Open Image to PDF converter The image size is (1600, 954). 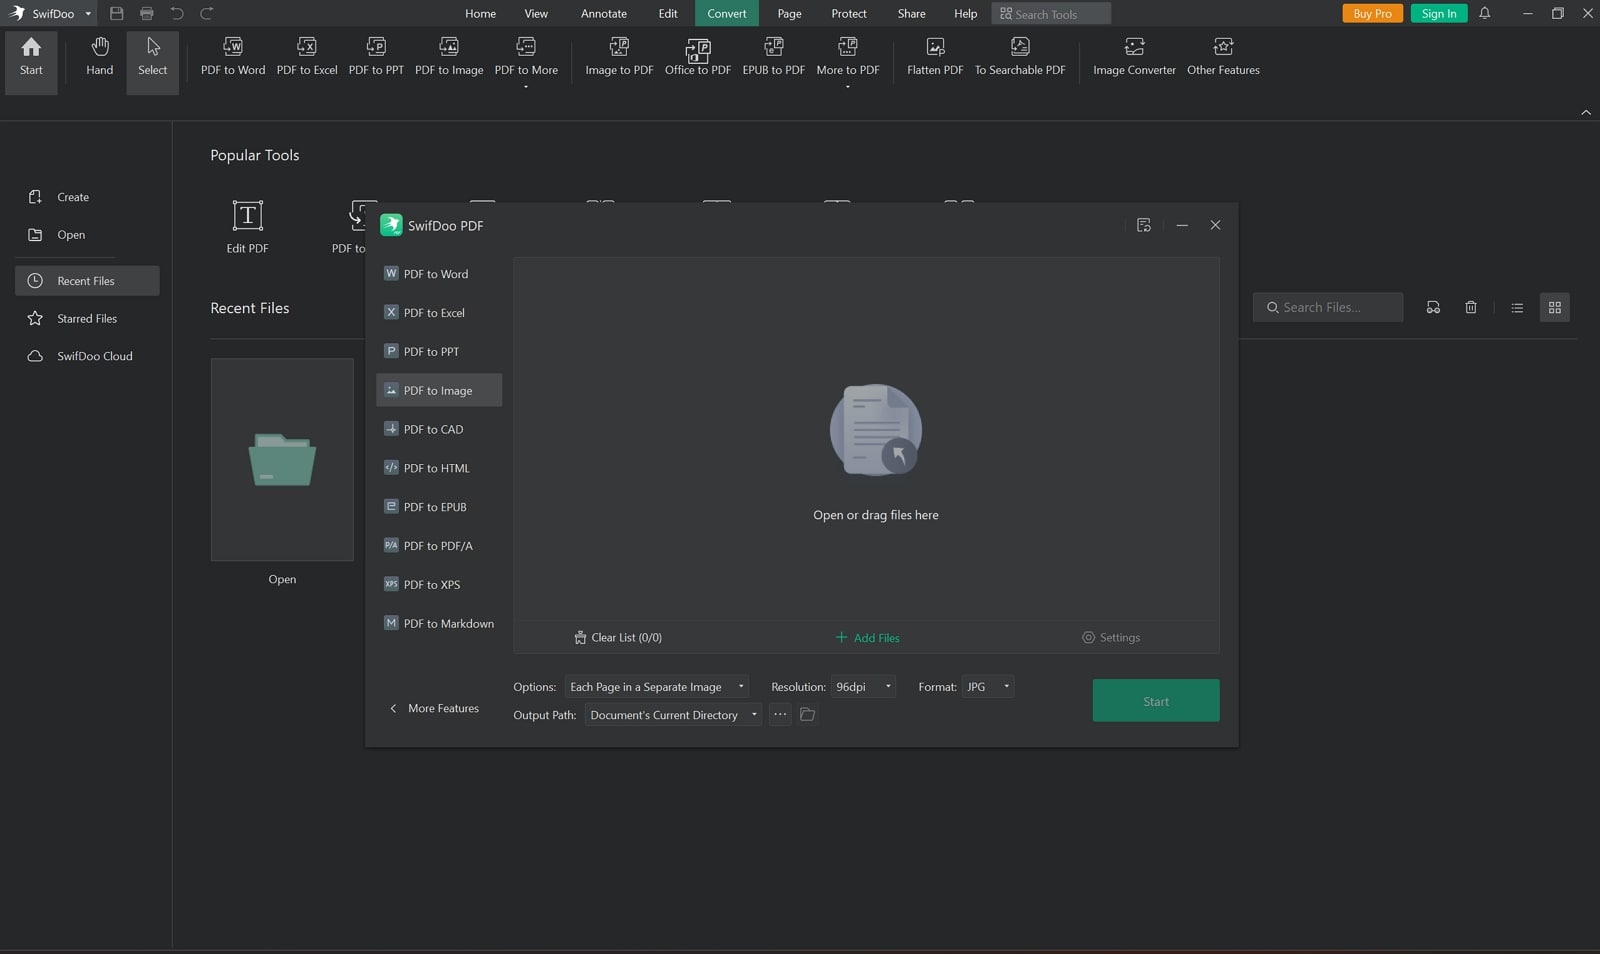[x=619, y=58]
